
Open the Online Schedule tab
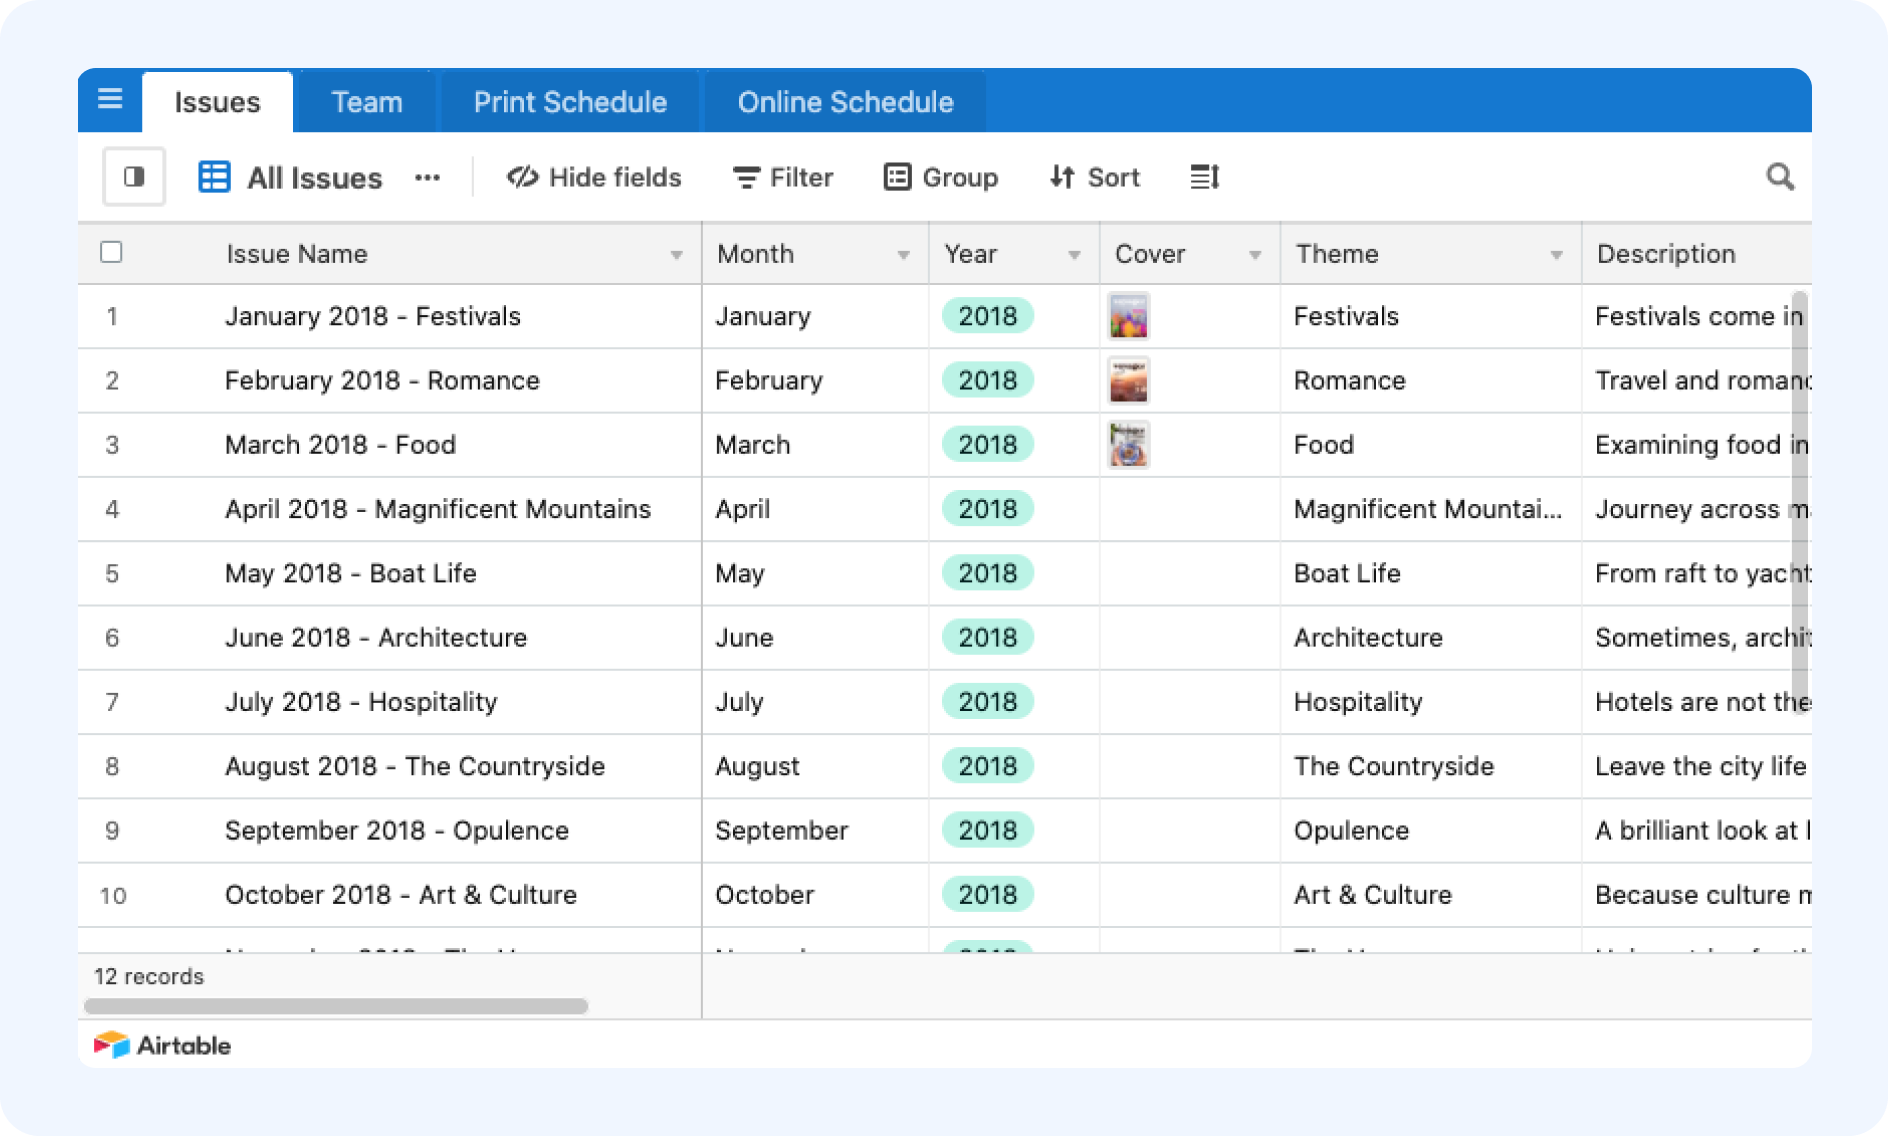click(x=845, y=102)
